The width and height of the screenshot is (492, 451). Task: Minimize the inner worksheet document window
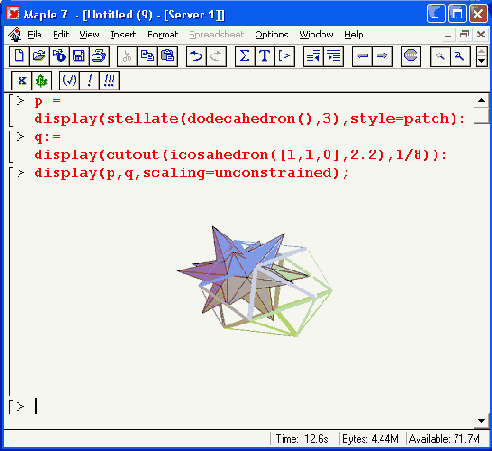coord(448,34)
